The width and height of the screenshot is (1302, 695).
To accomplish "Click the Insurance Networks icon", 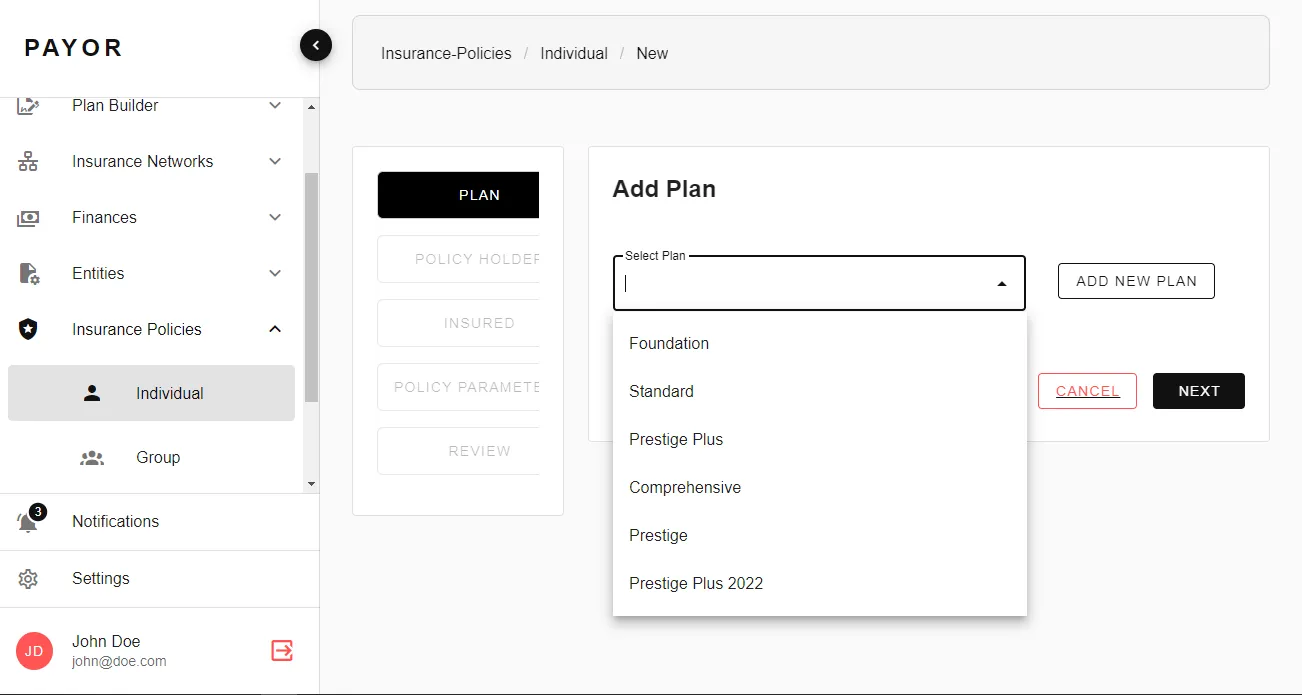I will (x=28, y=161).
